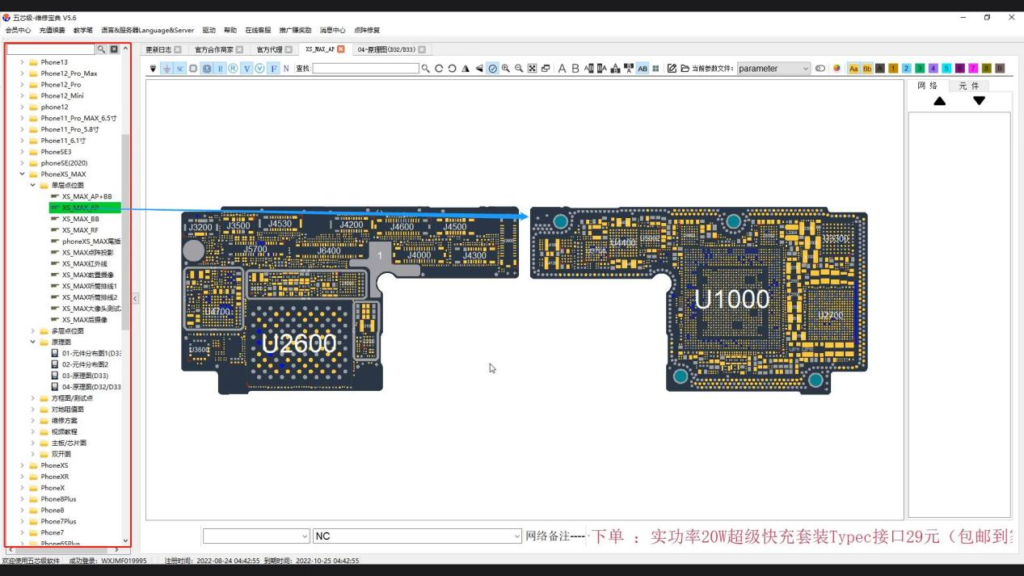Open the 会员中心 menu
Screen dimensions: 1024x576
click(18, 30)
